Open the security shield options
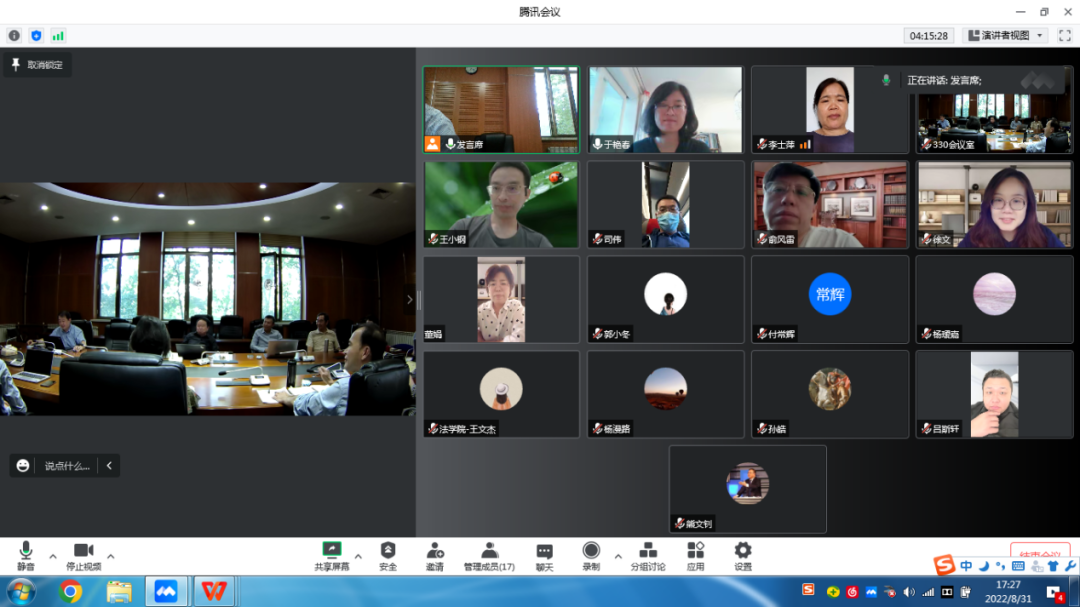 click(x=388, y=556)
